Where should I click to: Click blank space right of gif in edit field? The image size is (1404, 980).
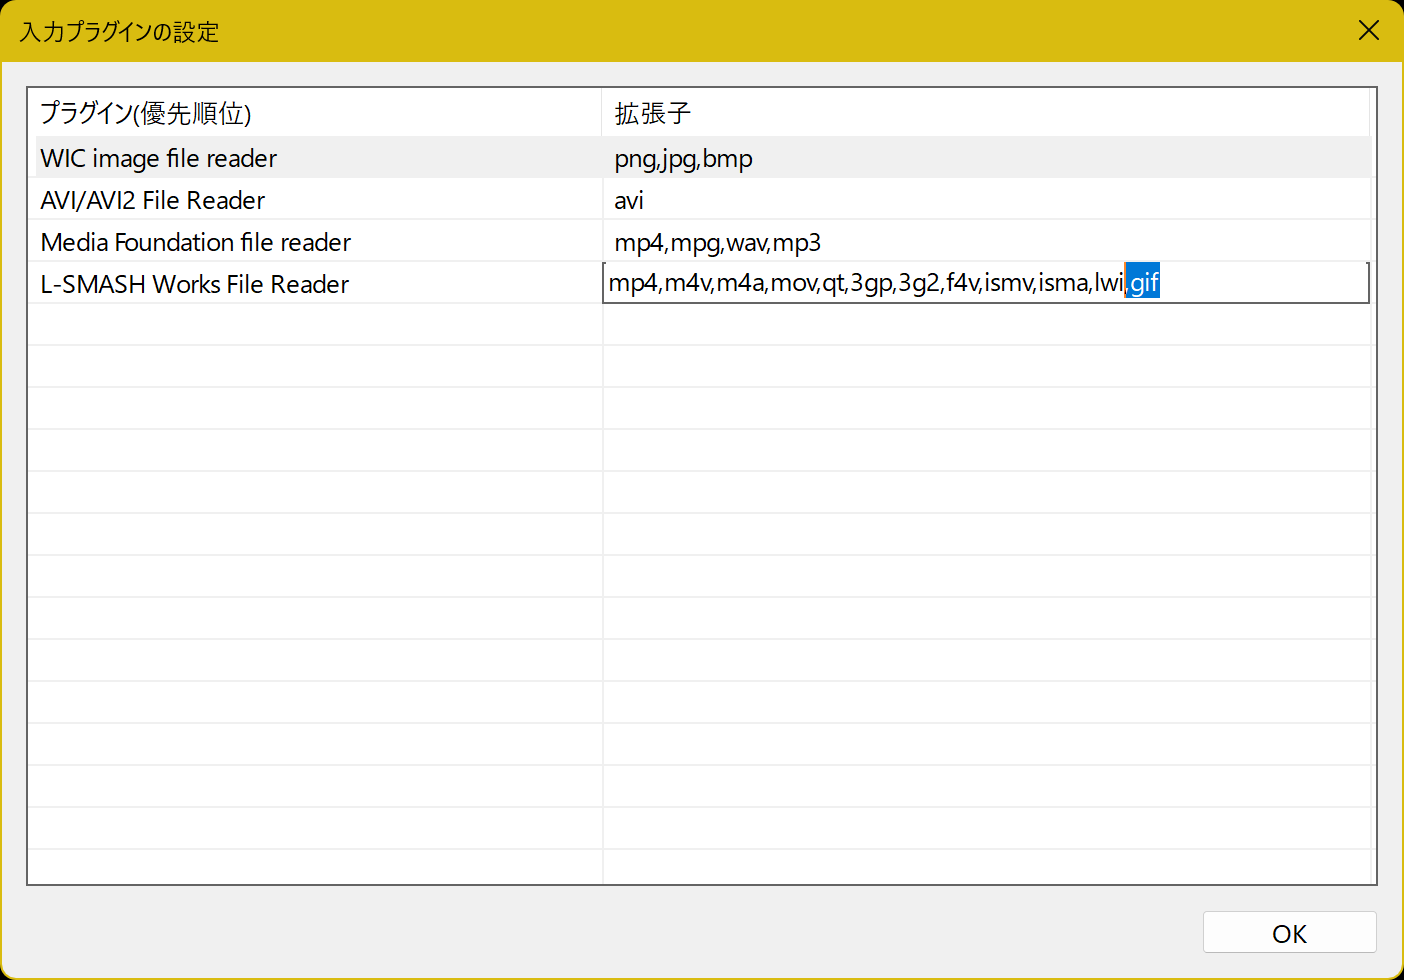point(1260,283)
